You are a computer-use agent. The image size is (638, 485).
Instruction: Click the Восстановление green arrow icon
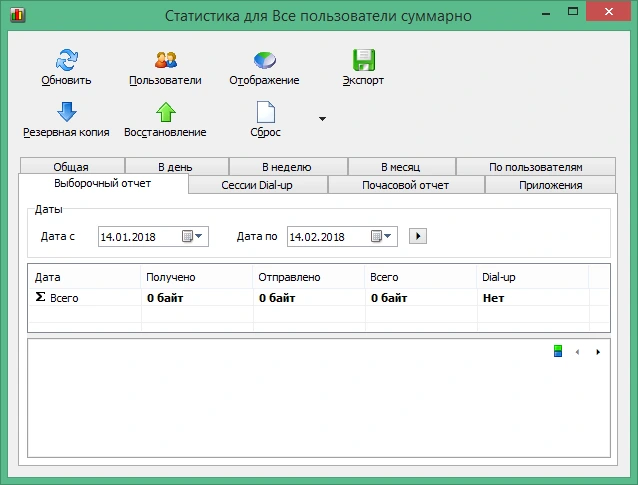166,112
